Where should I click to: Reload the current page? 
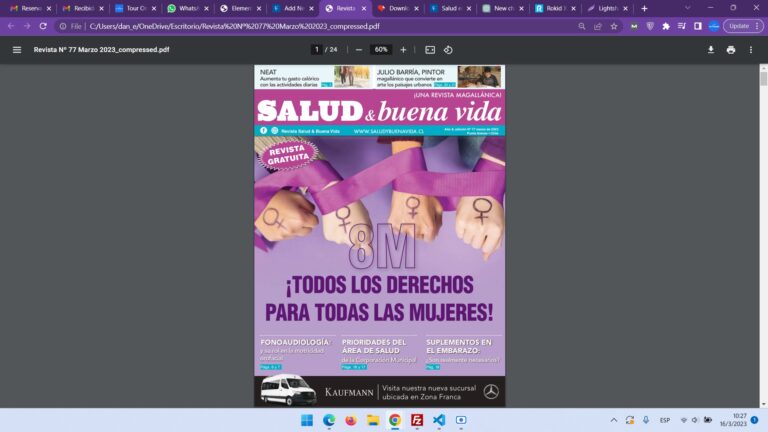click(43, 26)
